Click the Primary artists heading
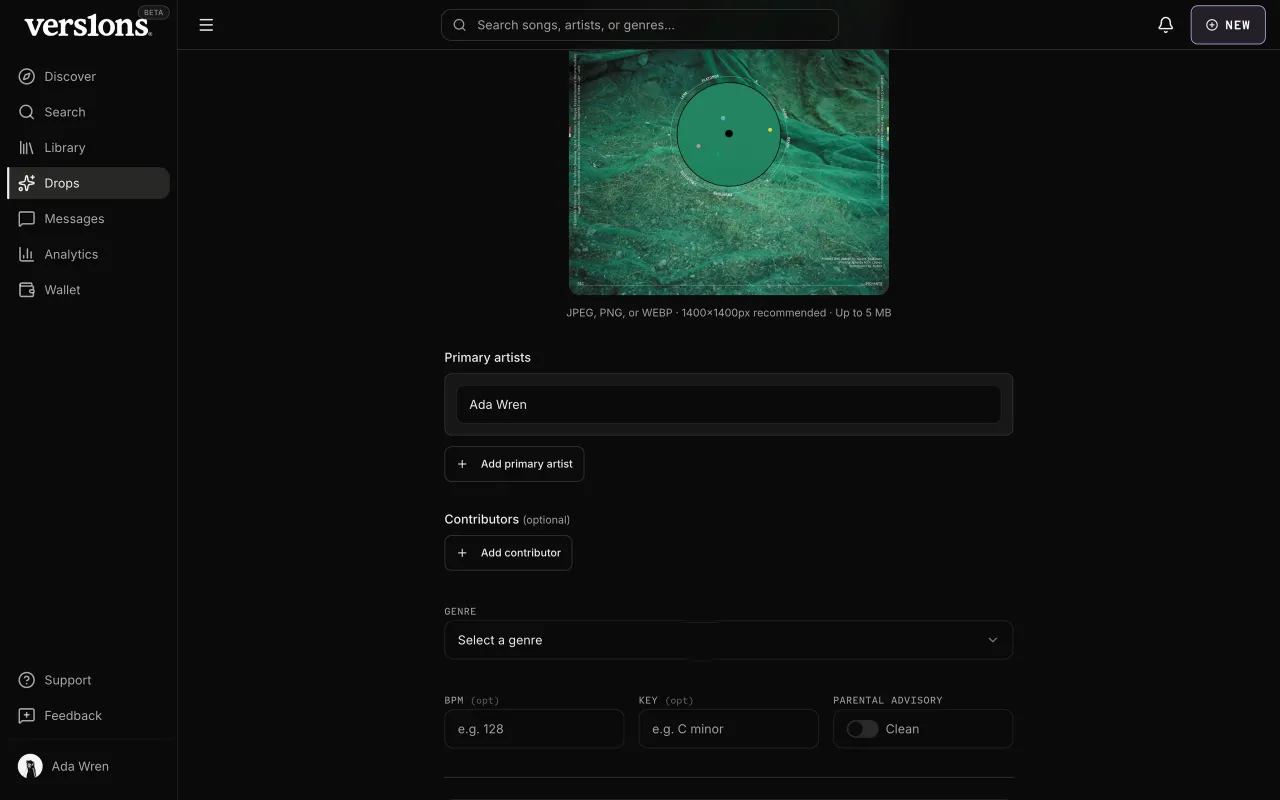Screen dimensions: 1280x800 [487, 357]
